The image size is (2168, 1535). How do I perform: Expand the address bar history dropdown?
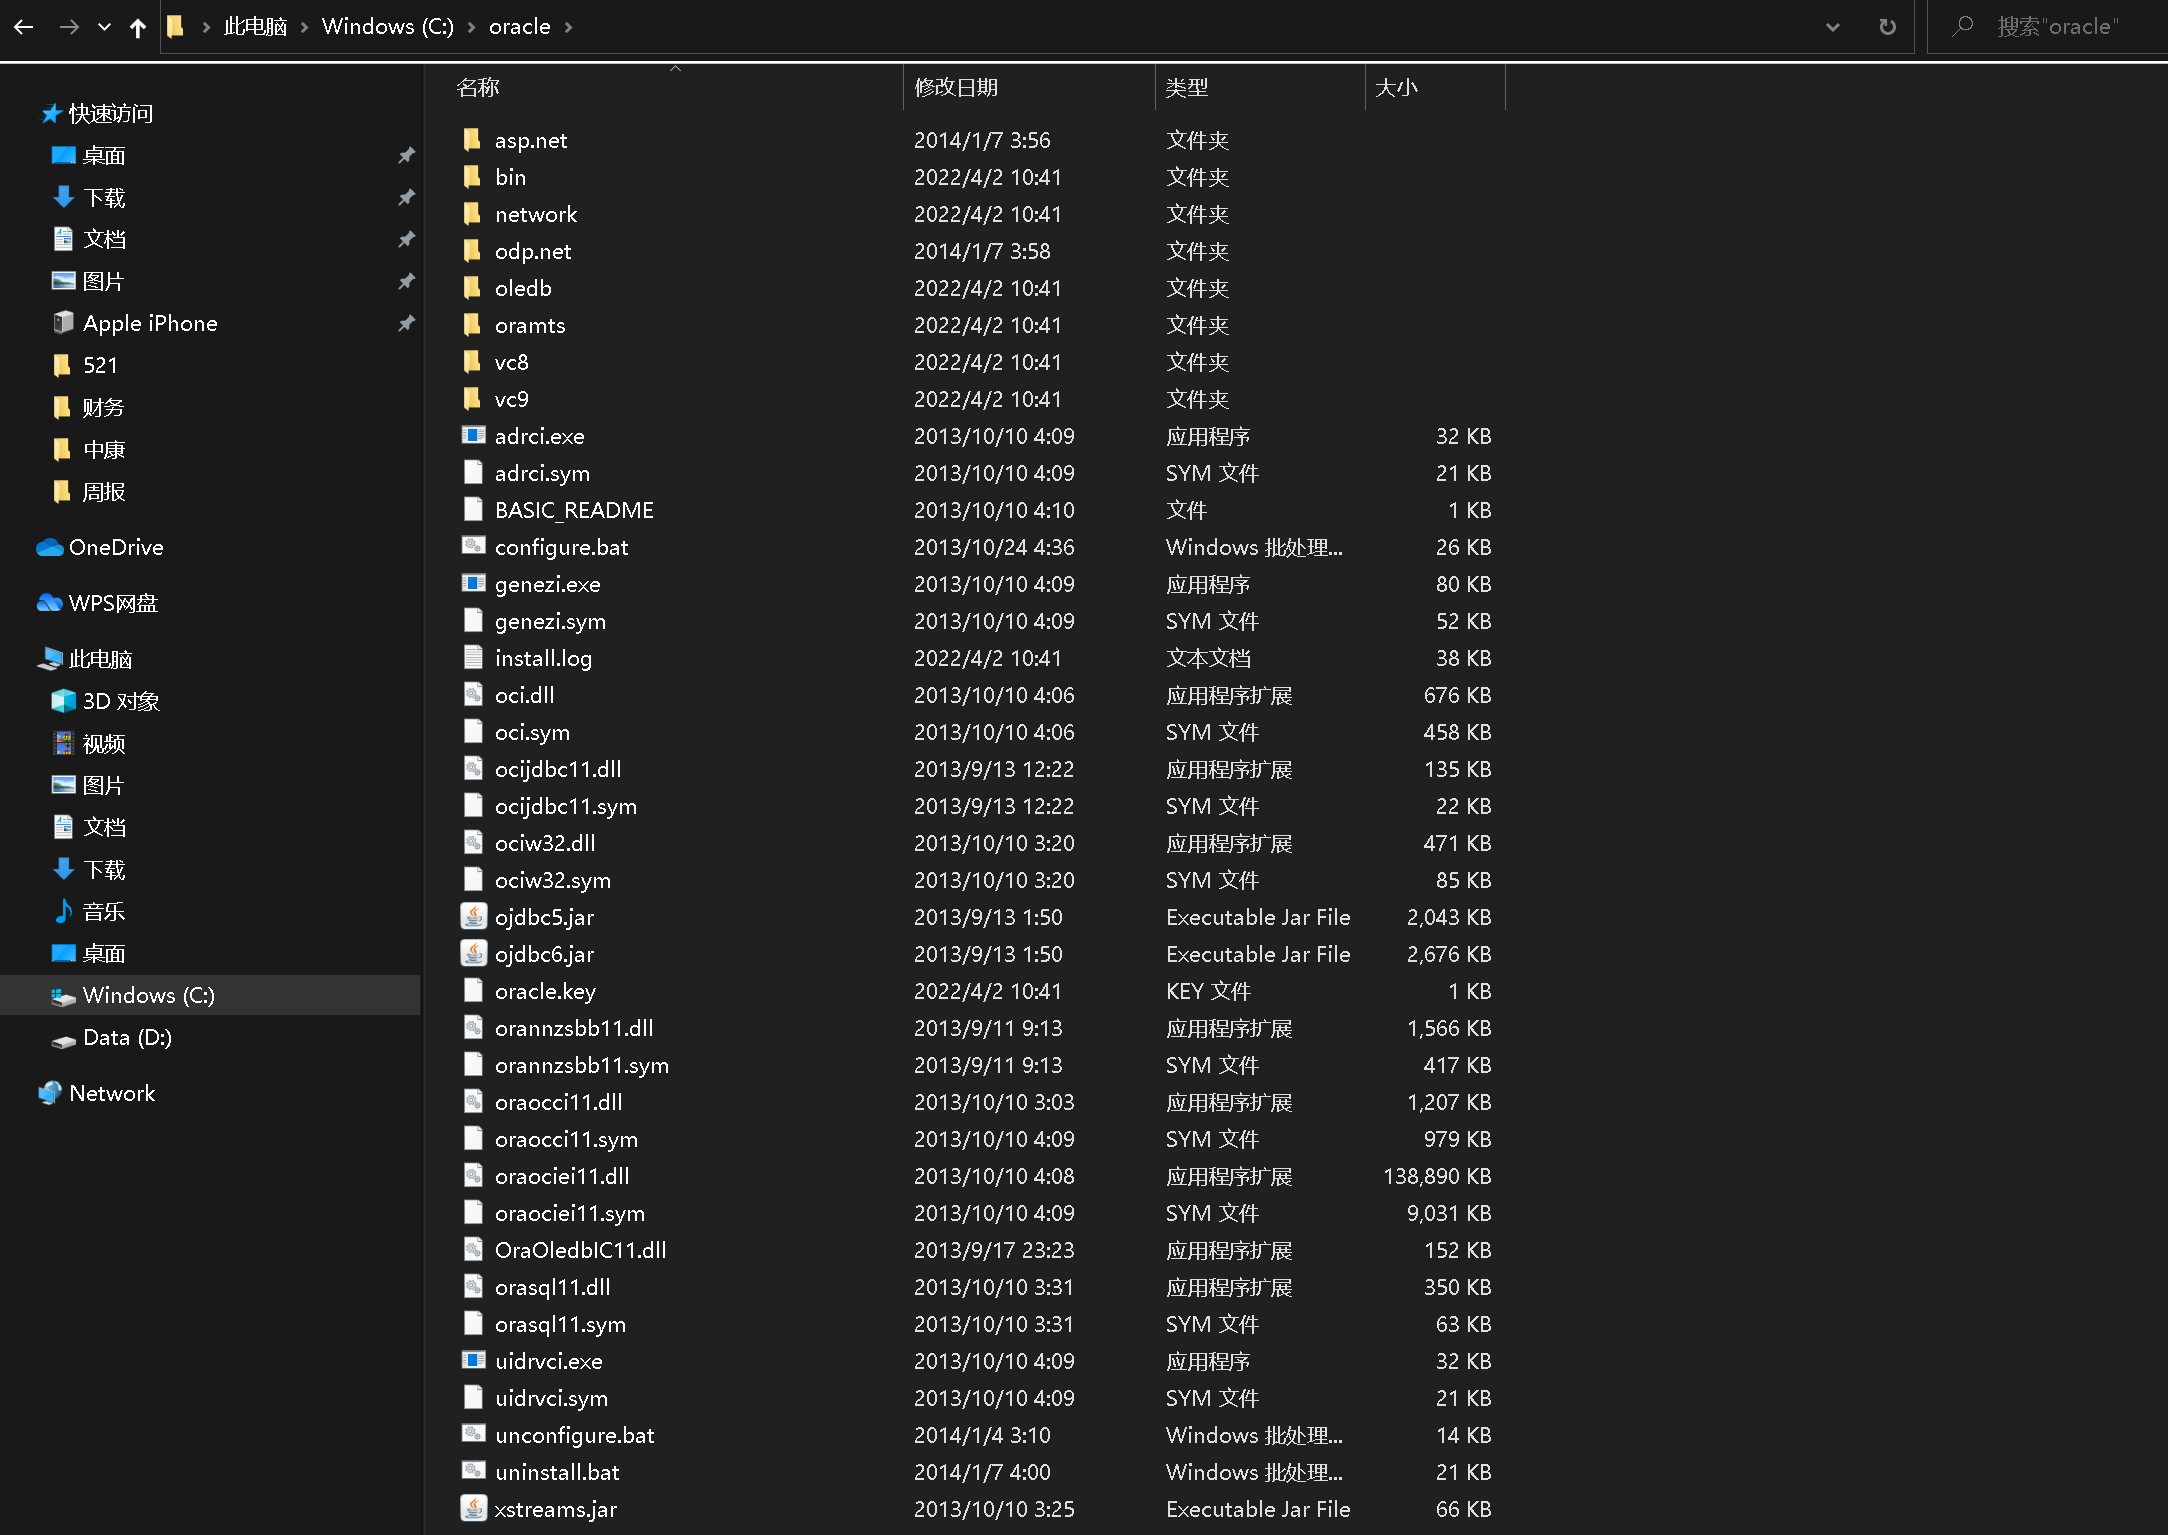[1832, 27]
